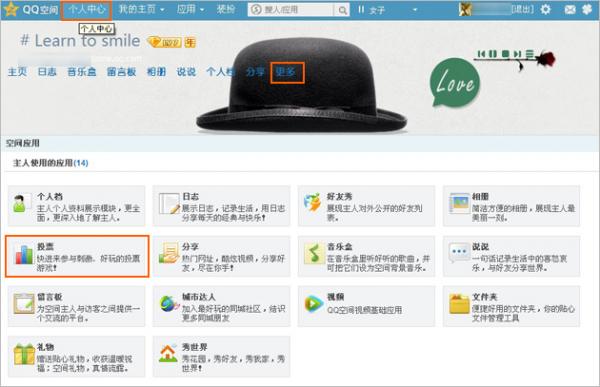
Task: Click the search input field in top bar
Action: (x=293, y=10)
